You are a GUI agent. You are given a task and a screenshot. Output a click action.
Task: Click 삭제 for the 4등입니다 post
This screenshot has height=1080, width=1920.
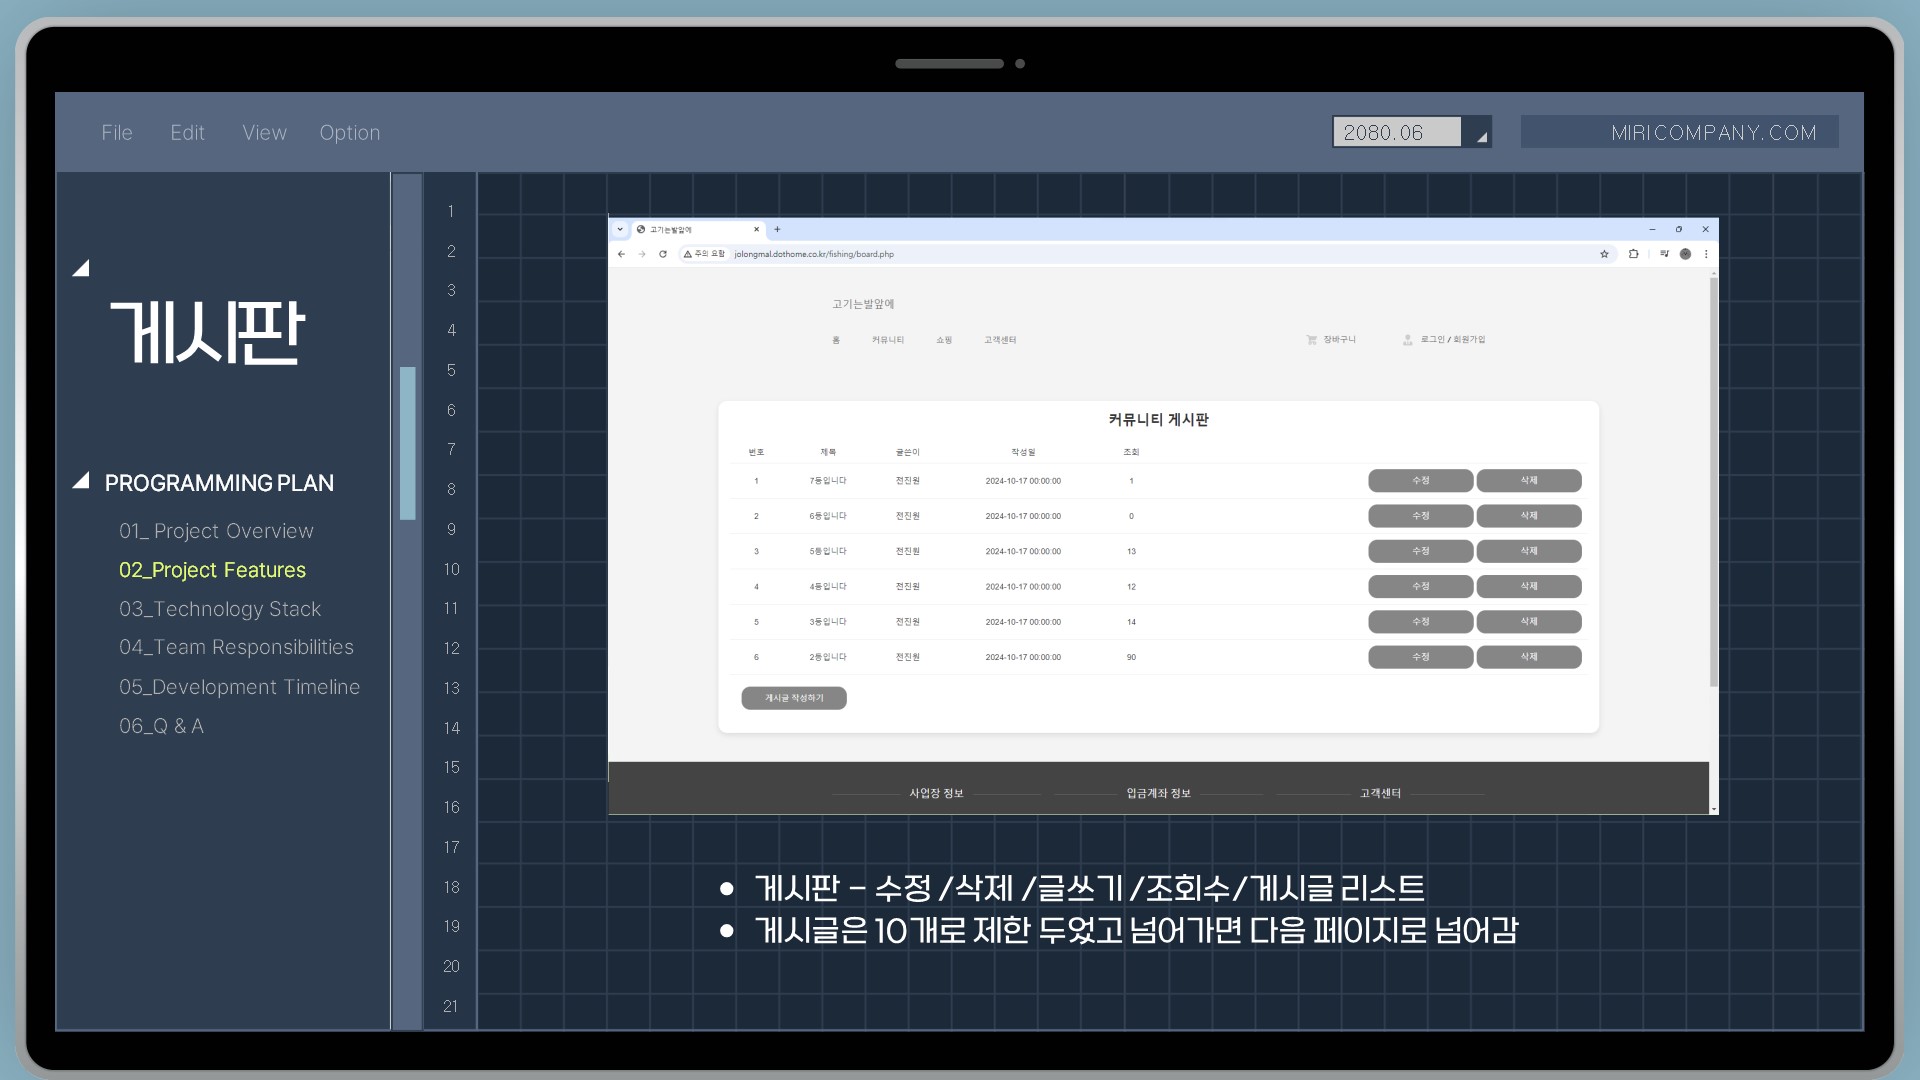tap(1529, 586)
